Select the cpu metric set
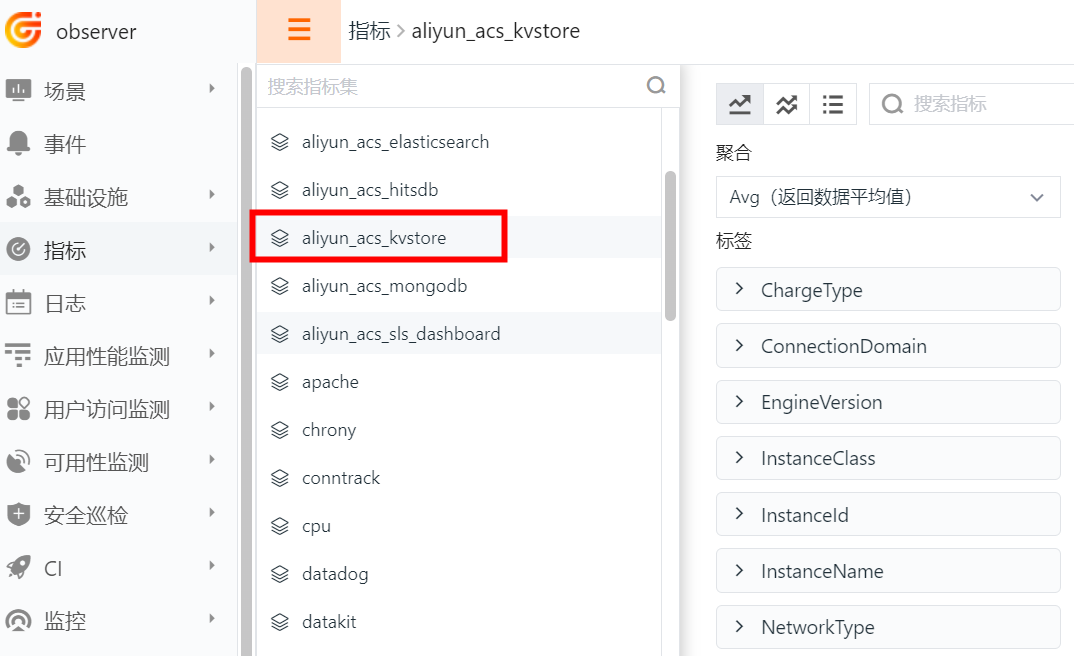1074x656 pixels. tap(459, 525)
